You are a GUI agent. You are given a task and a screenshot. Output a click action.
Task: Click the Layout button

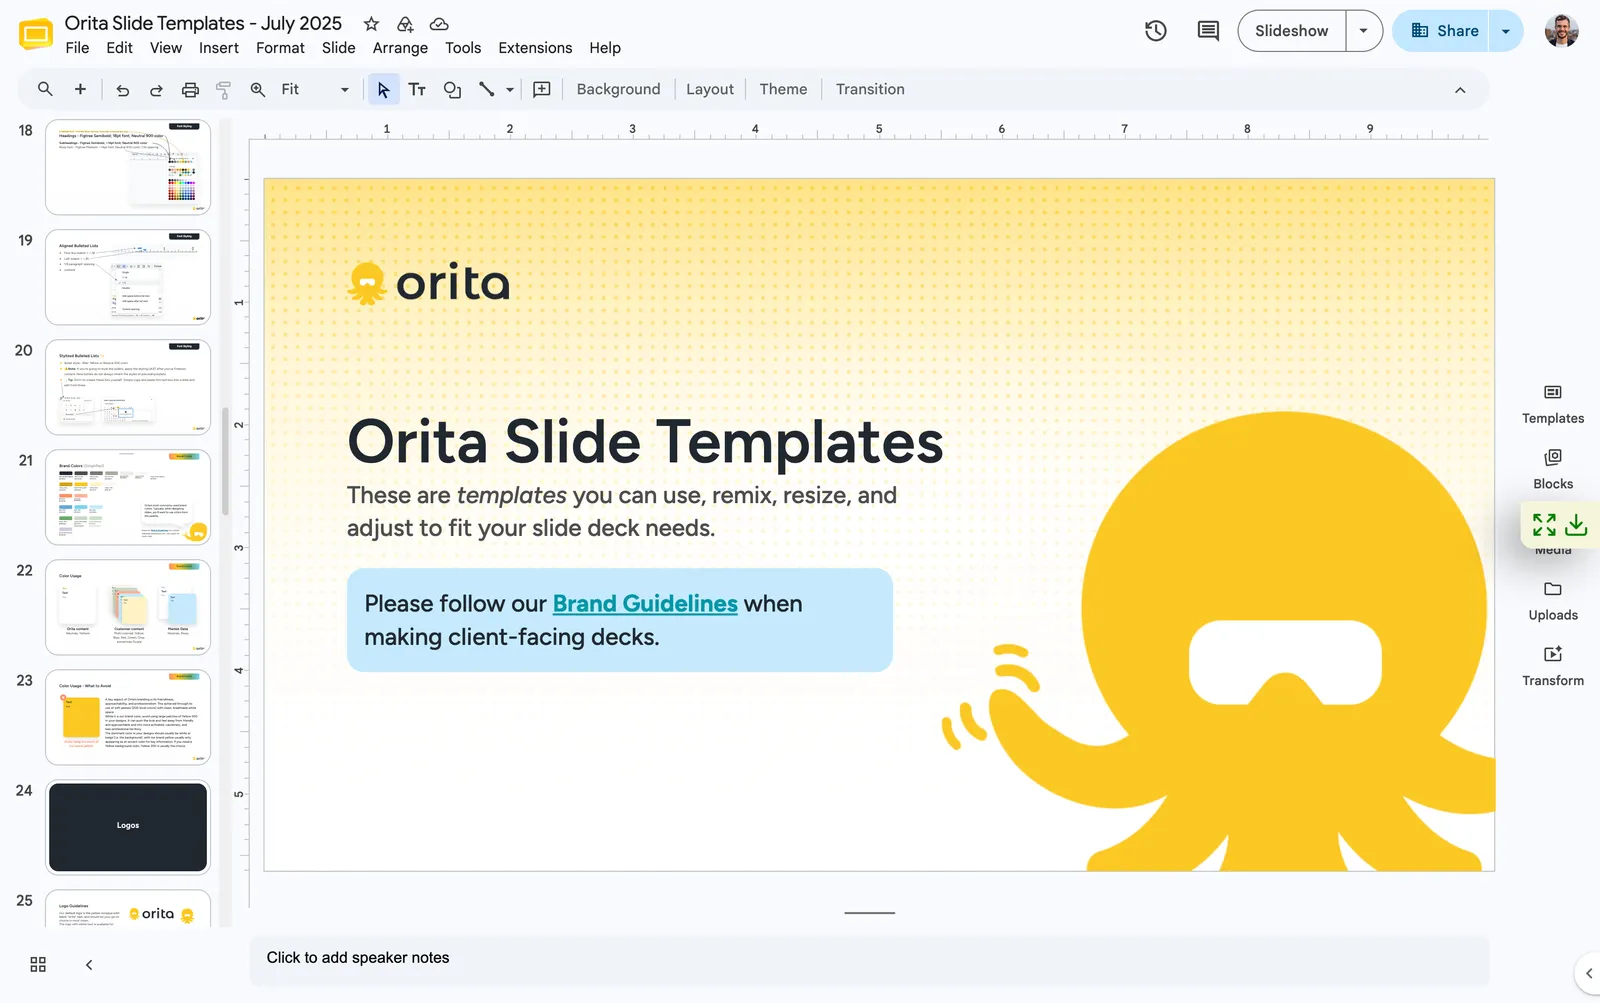click(710, 89)
